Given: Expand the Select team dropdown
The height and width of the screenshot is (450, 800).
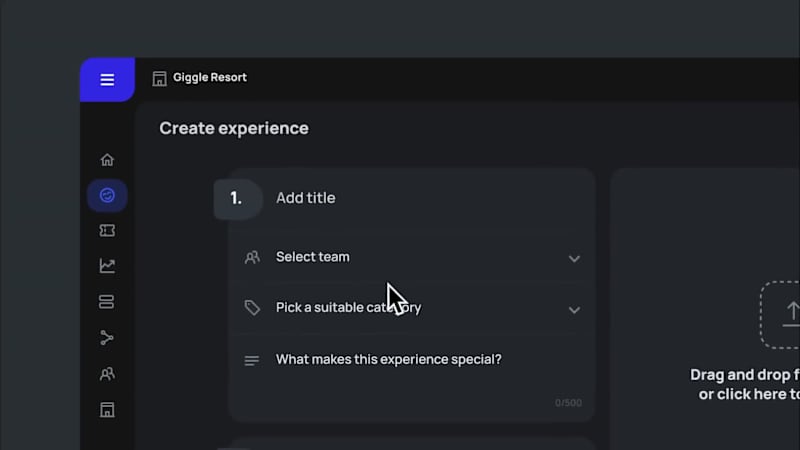Looking at the screenshot, I should tap(412, 257).
